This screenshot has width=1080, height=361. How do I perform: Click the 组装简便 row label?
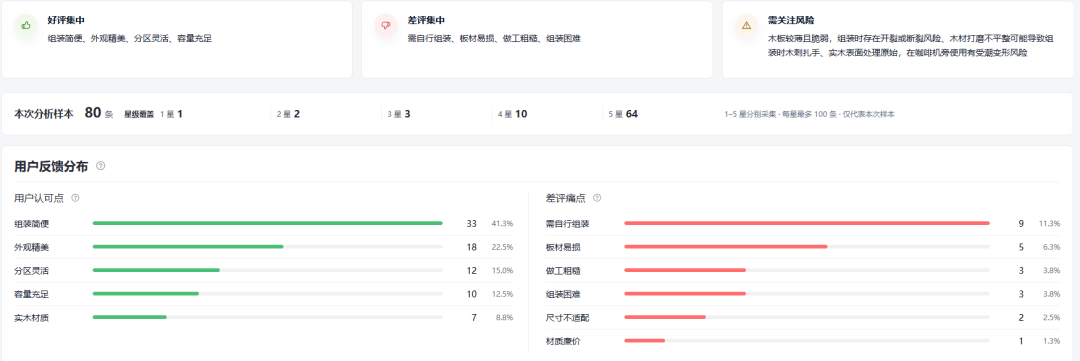(32, 224)
